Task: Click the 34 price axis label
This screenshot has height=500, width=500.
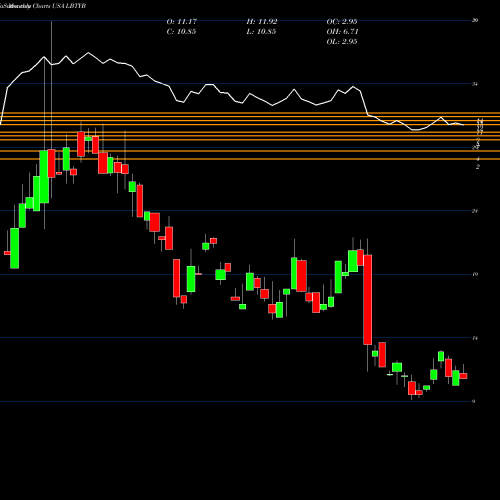Action: coord(475,84)
